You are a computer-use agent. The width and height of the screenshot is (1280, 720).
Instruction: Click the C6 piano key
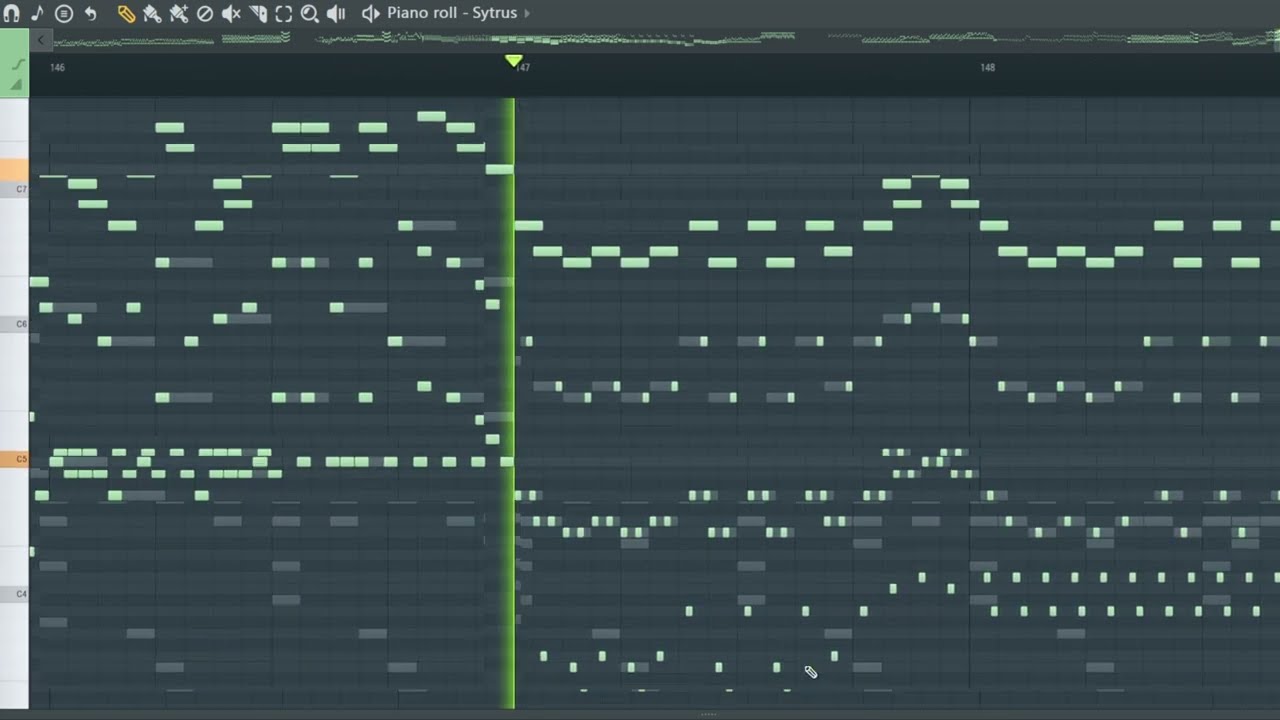point(15,324)
